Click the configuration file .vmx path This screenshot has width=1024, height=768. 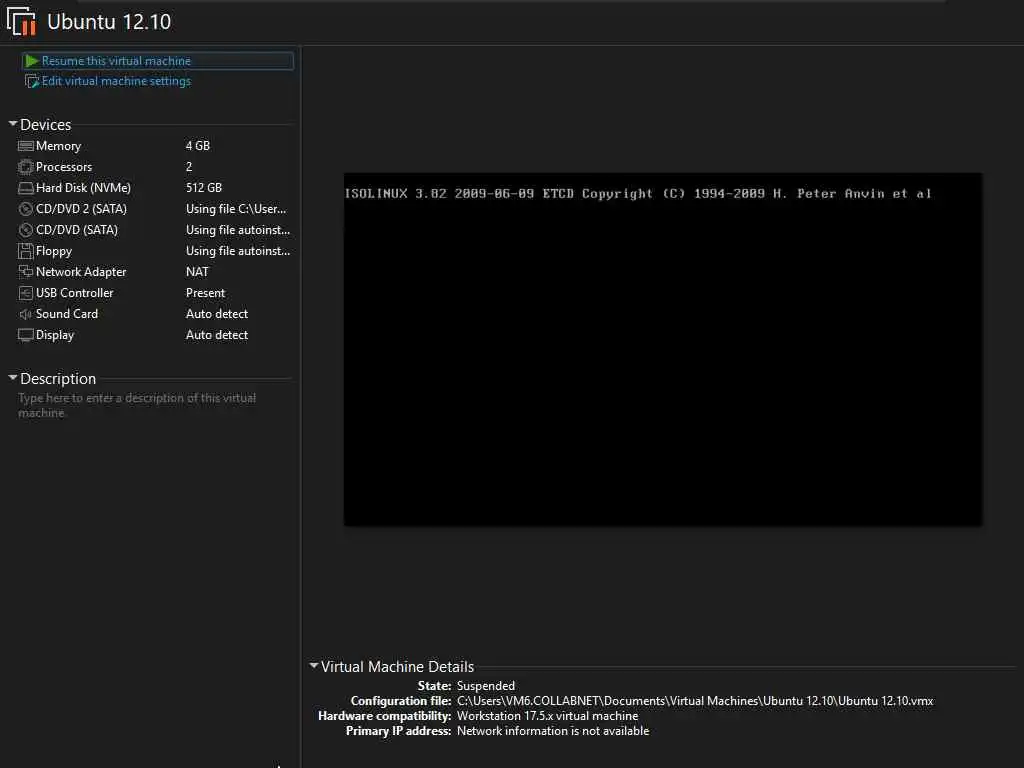point(695,701)
